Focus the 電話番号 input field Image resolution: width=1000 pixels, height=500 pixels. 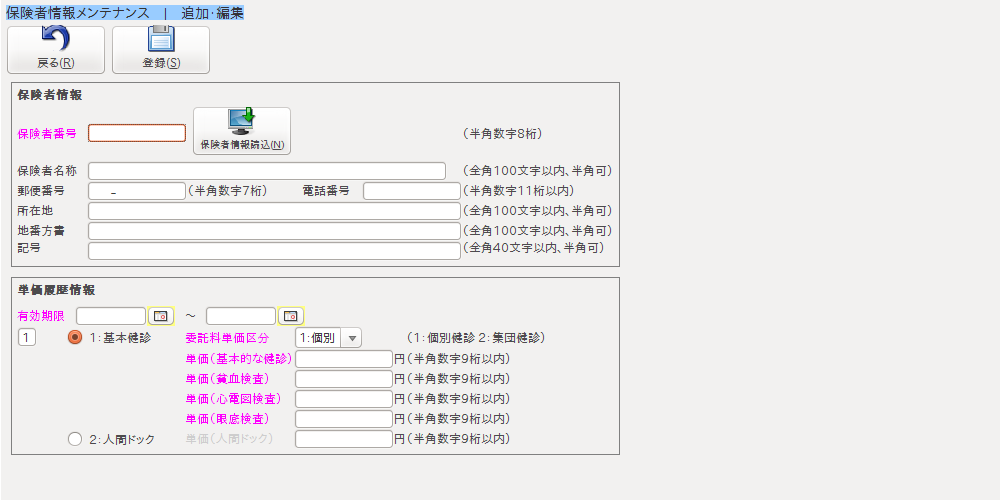click(x=411, y=191)
